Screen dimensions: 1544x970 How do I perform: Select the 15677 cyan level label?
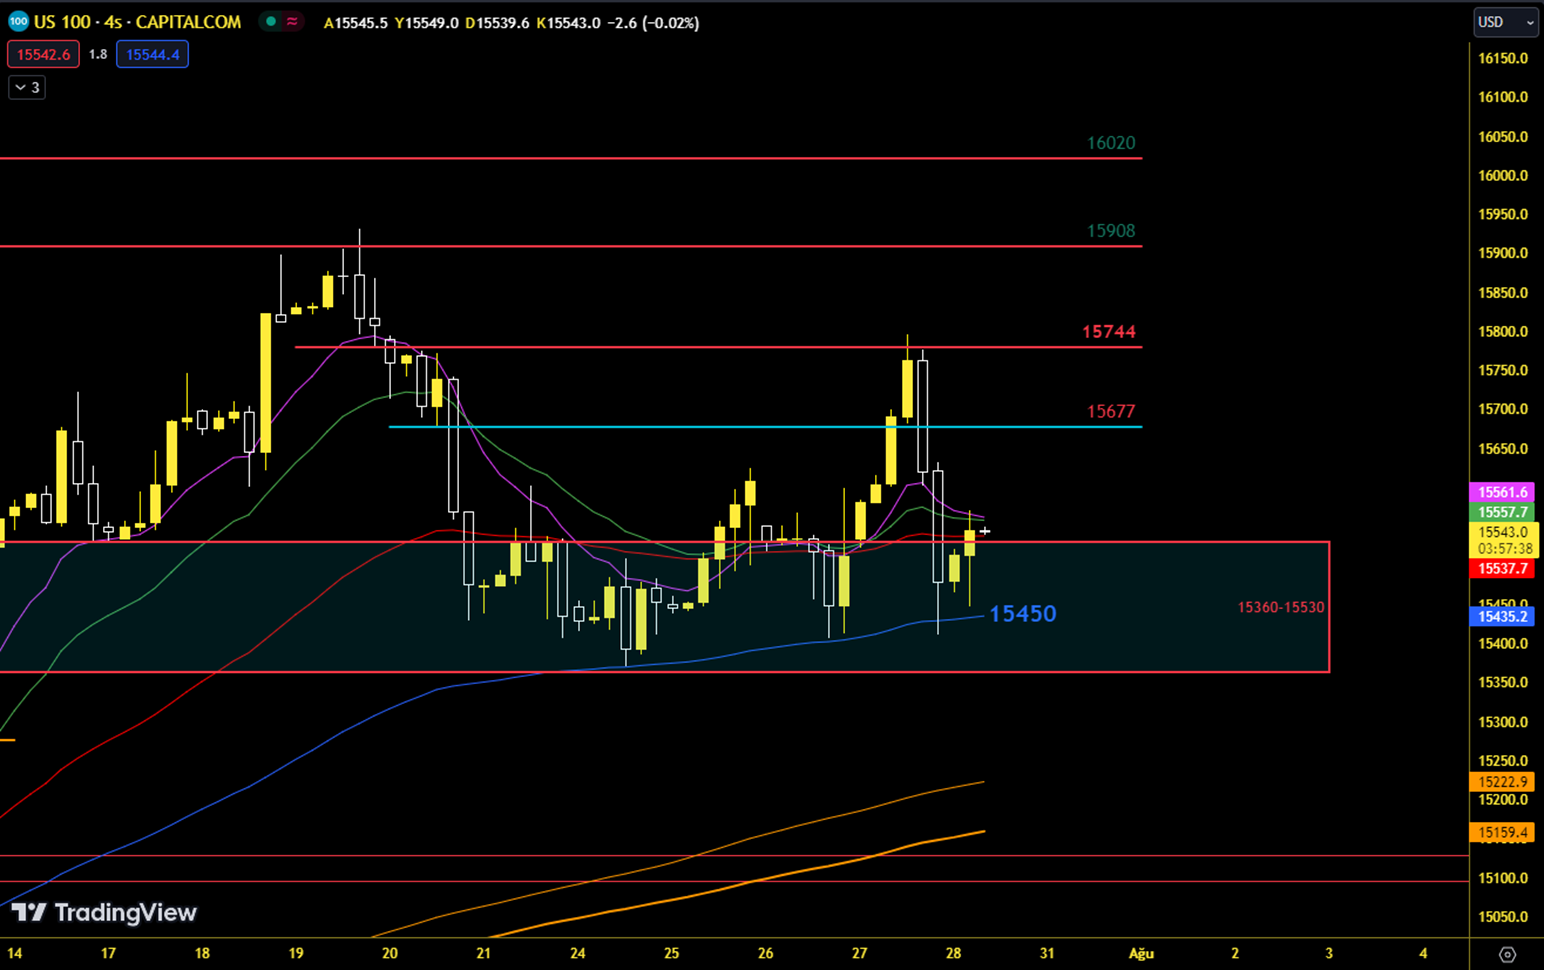(1110, 411)
